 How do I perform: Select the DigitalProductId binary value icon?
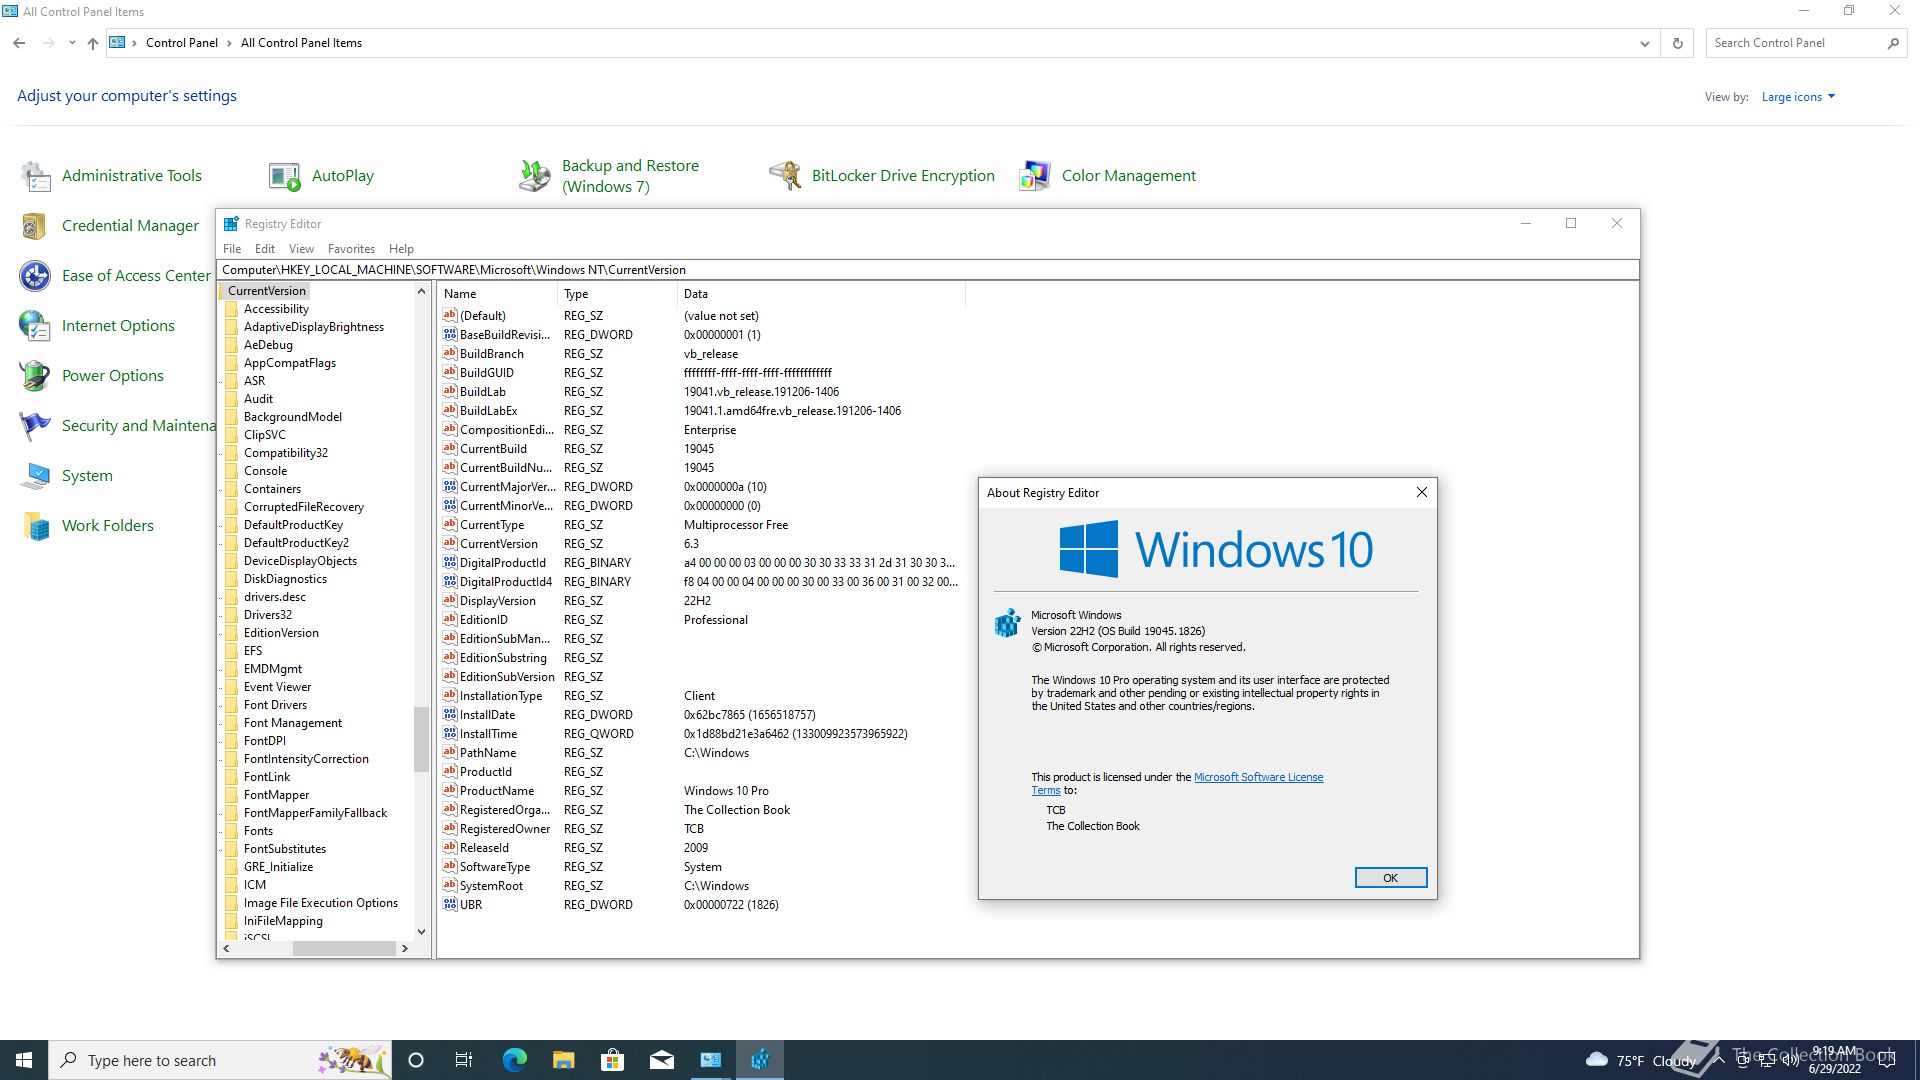point(450,562)
